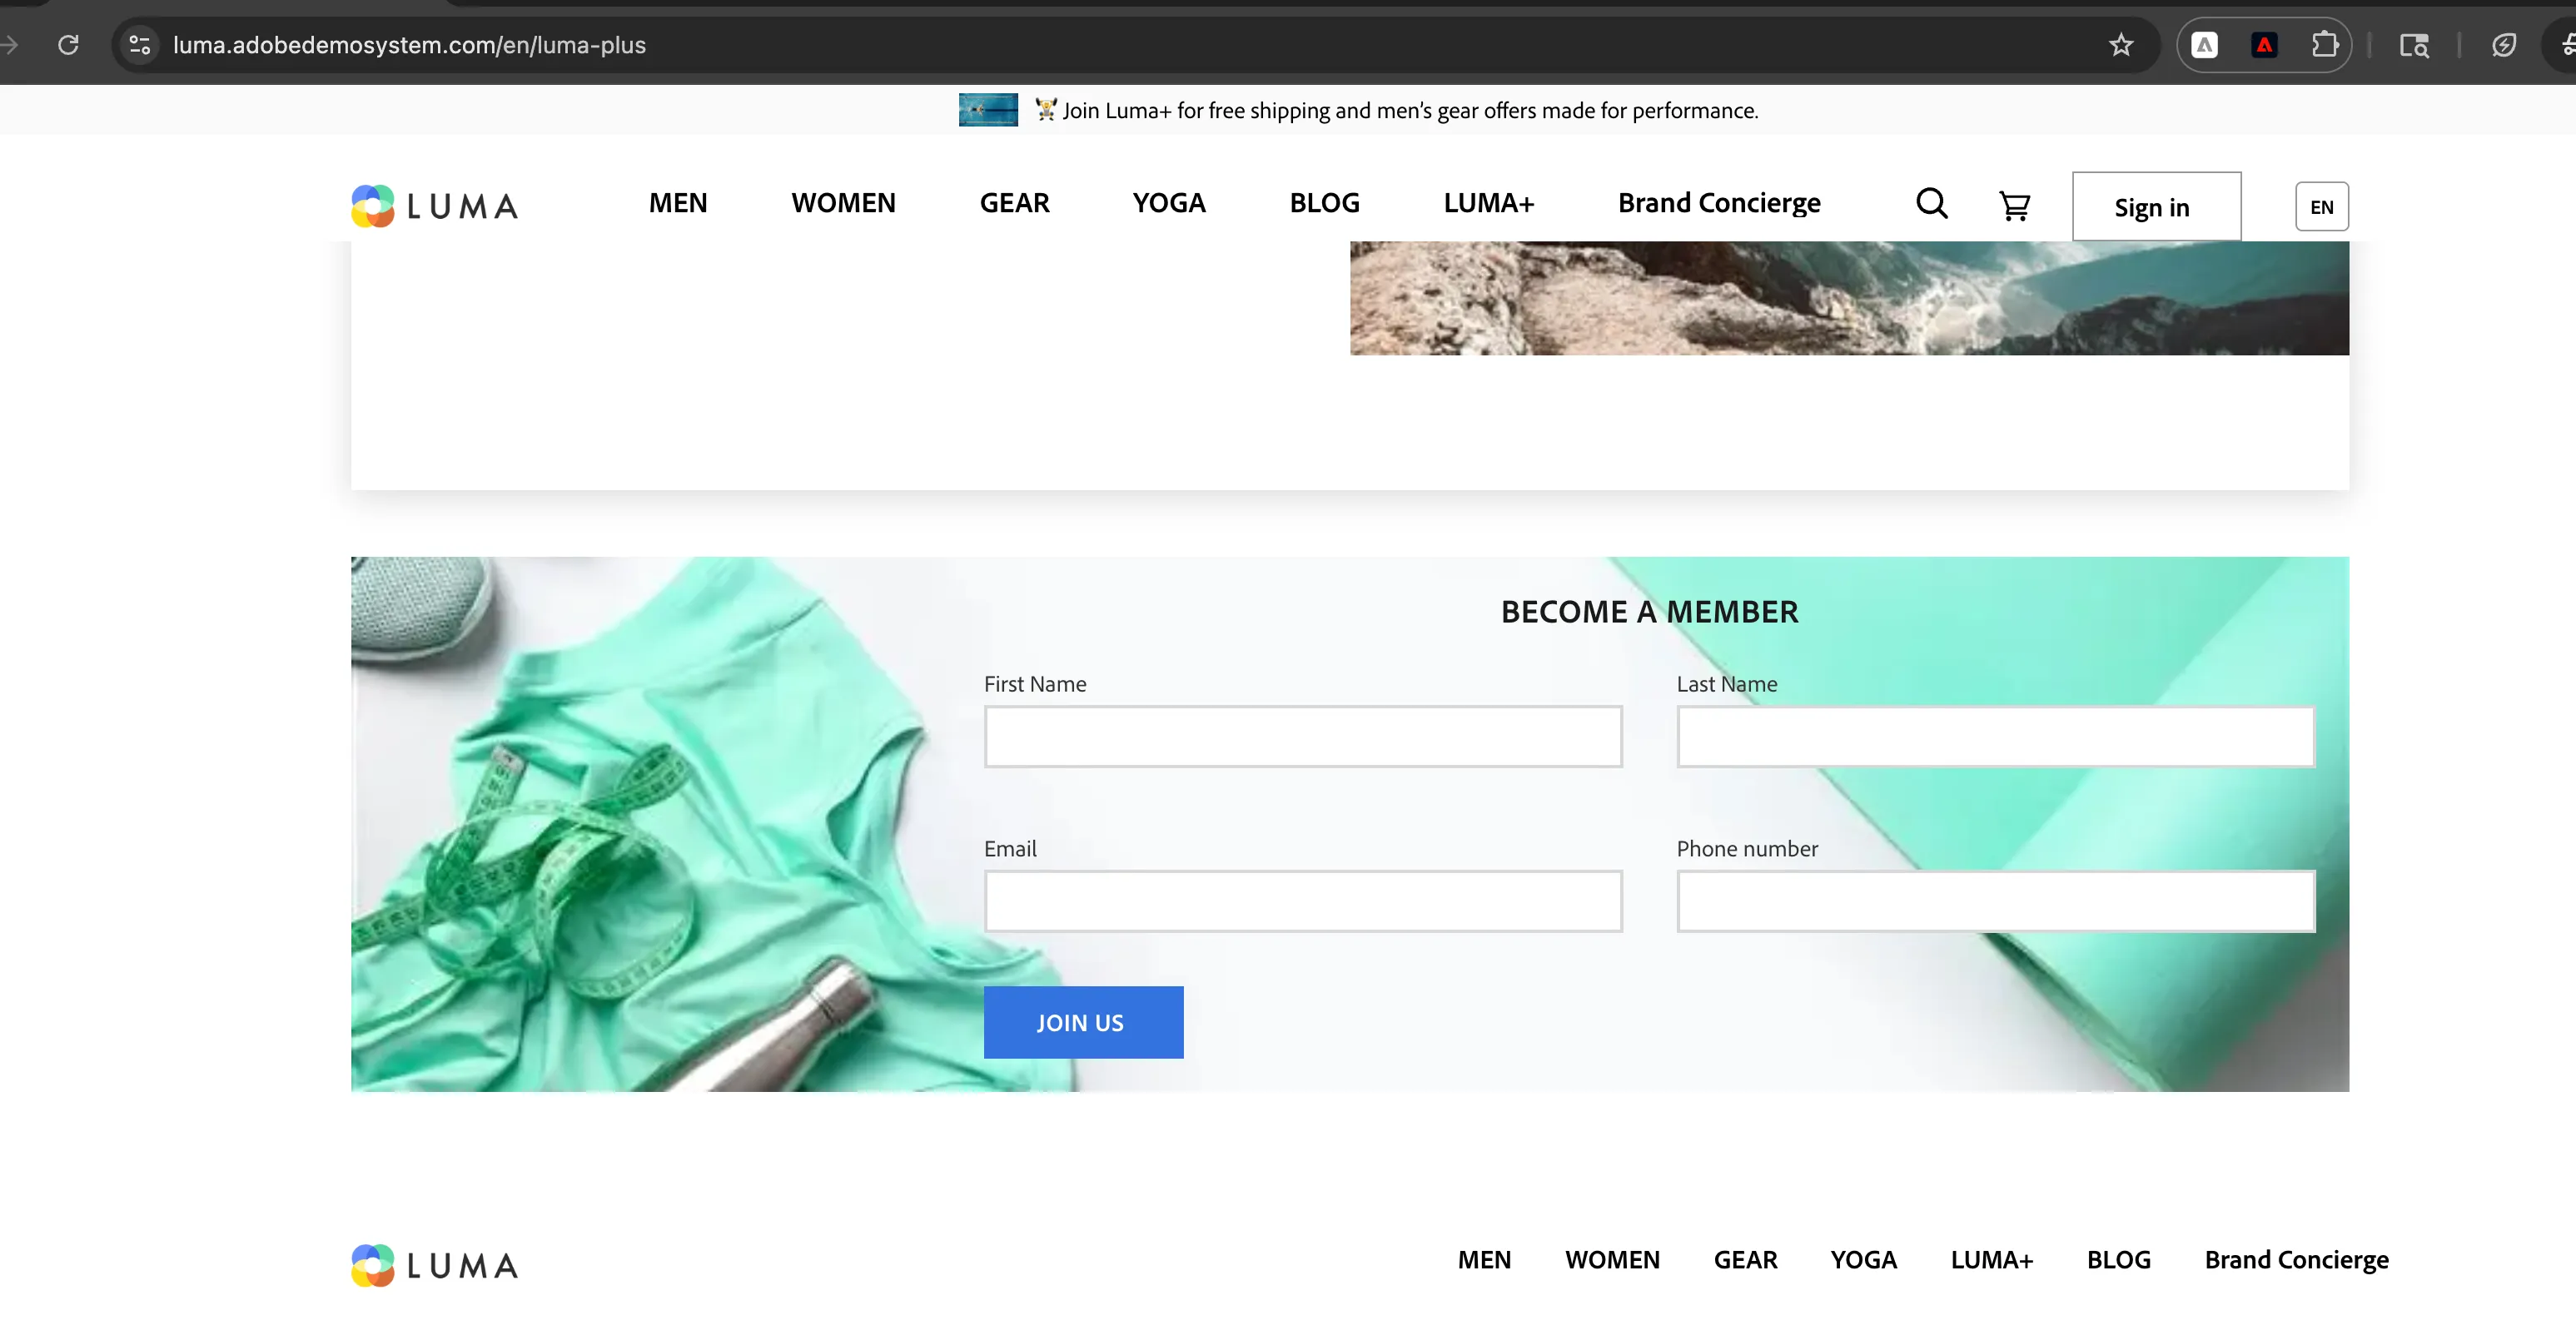
Task: Open BLOG in header navigation
Action: pyautogui.click(x=1324, y=203)
